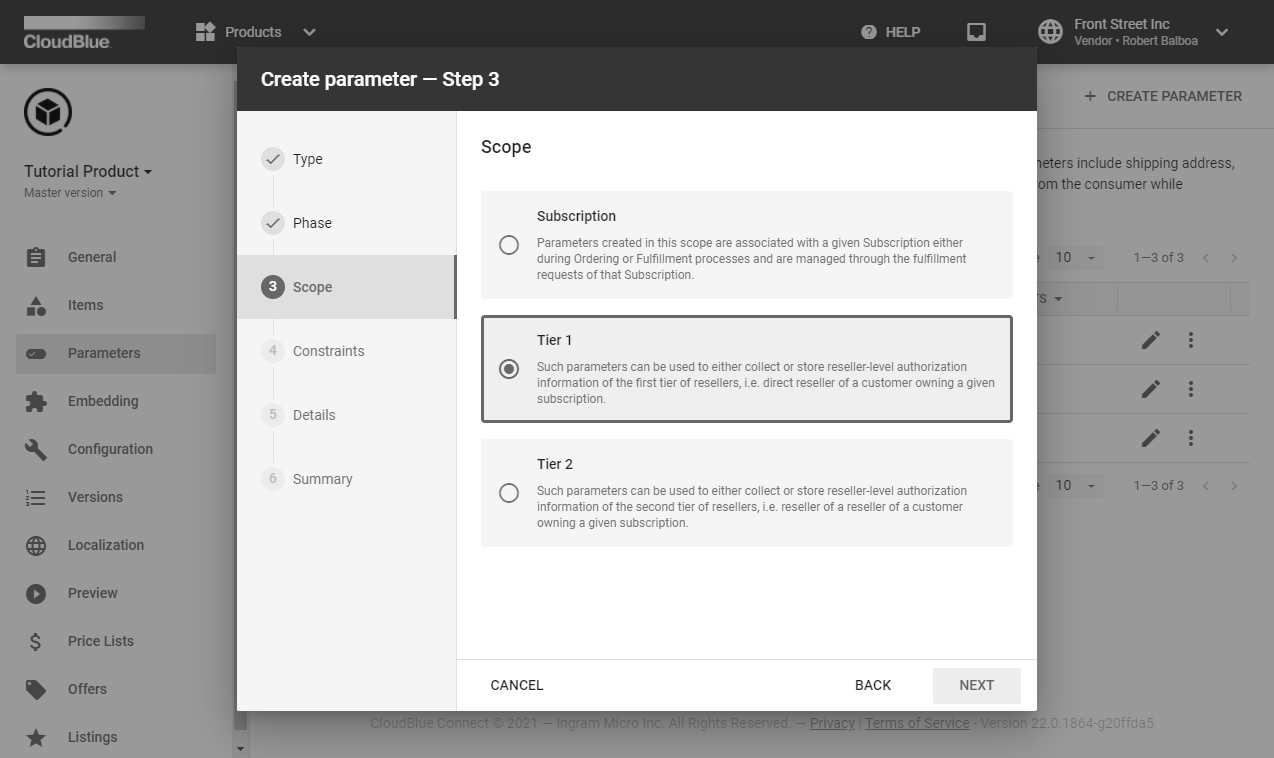Image resolution: width=1274 pixels, height=758 pixels.
Task: Click the Configuration wrench icon
Action: coord(36,449)
